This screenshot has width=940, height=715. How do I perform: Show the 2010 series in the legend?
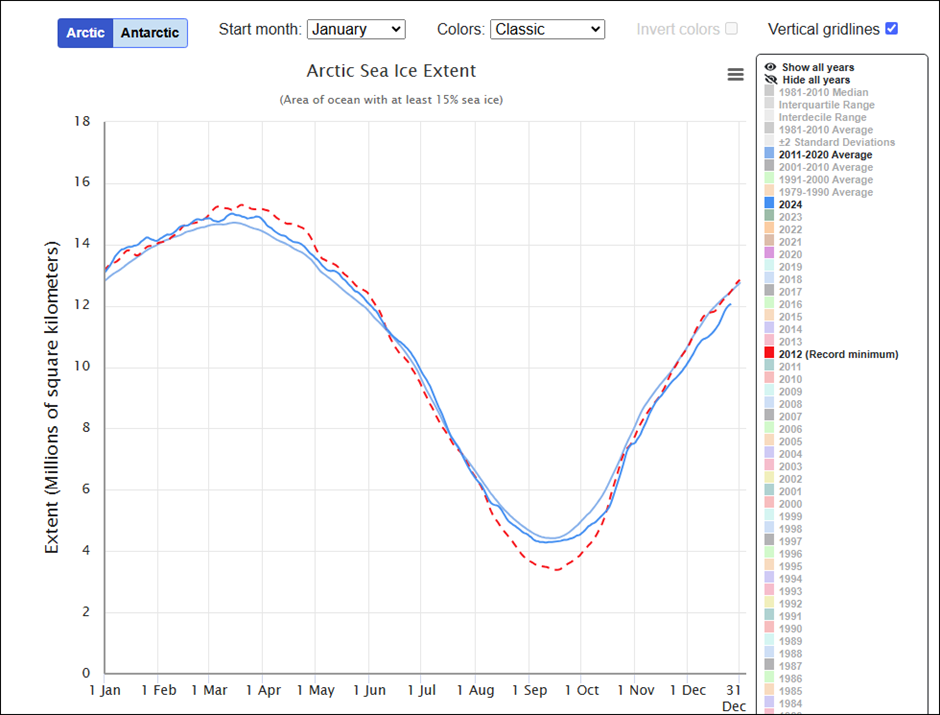pyautogui.click(x=790, y=379)
